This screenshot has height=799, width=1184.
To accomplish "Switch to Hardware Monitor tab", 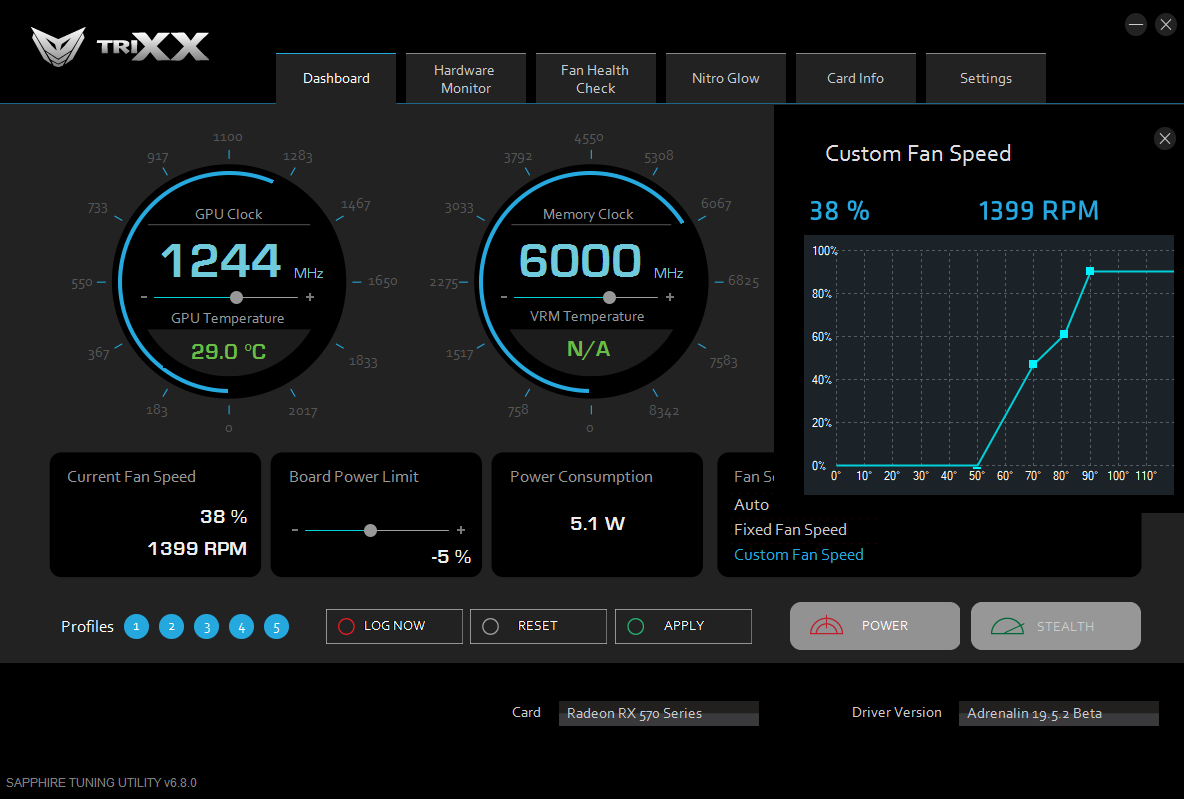I will click(x=466, y=79).
